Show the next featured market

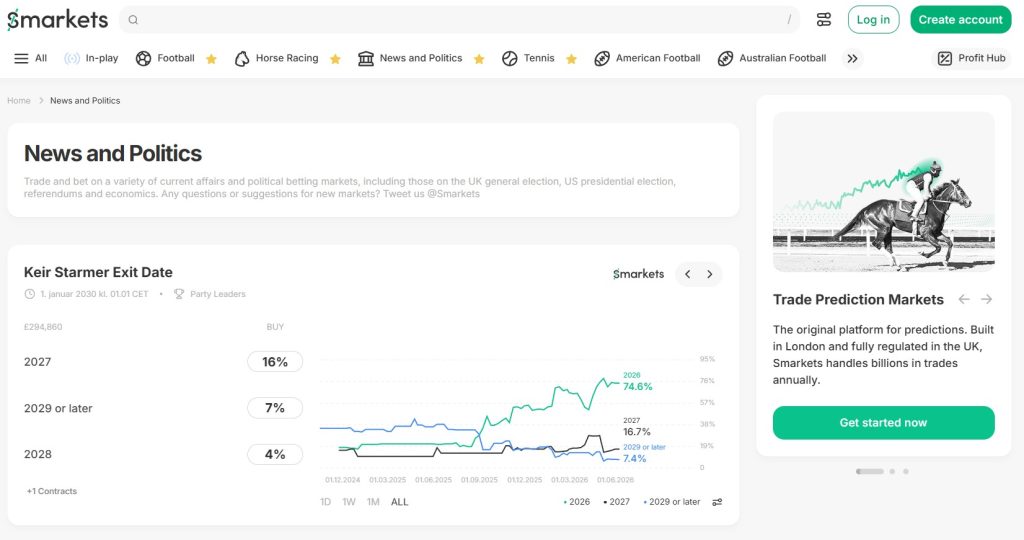pos(710,274)
